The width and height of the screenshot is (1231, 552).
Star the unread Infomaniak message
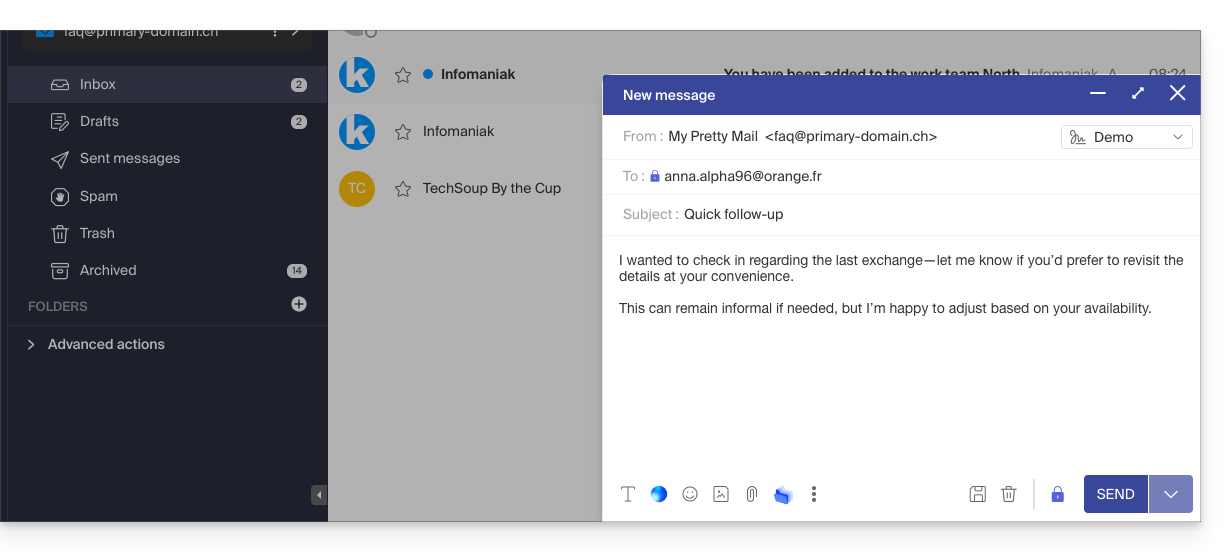[x=403, y=75]
